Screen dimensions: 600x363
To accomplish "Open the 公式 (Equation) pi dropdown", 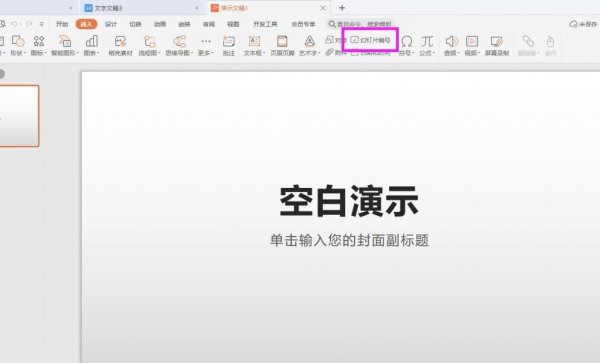I will tap(427, 46).
